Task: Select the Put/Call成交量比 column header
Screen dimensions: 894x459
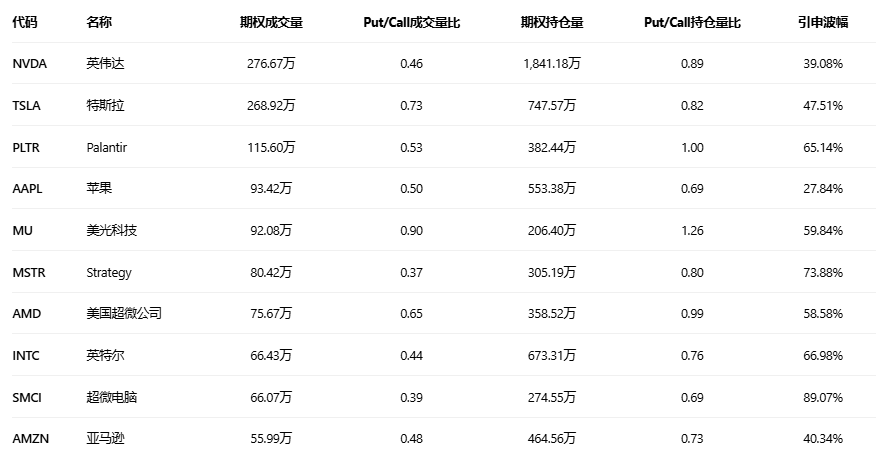Action: pos(411,22)
